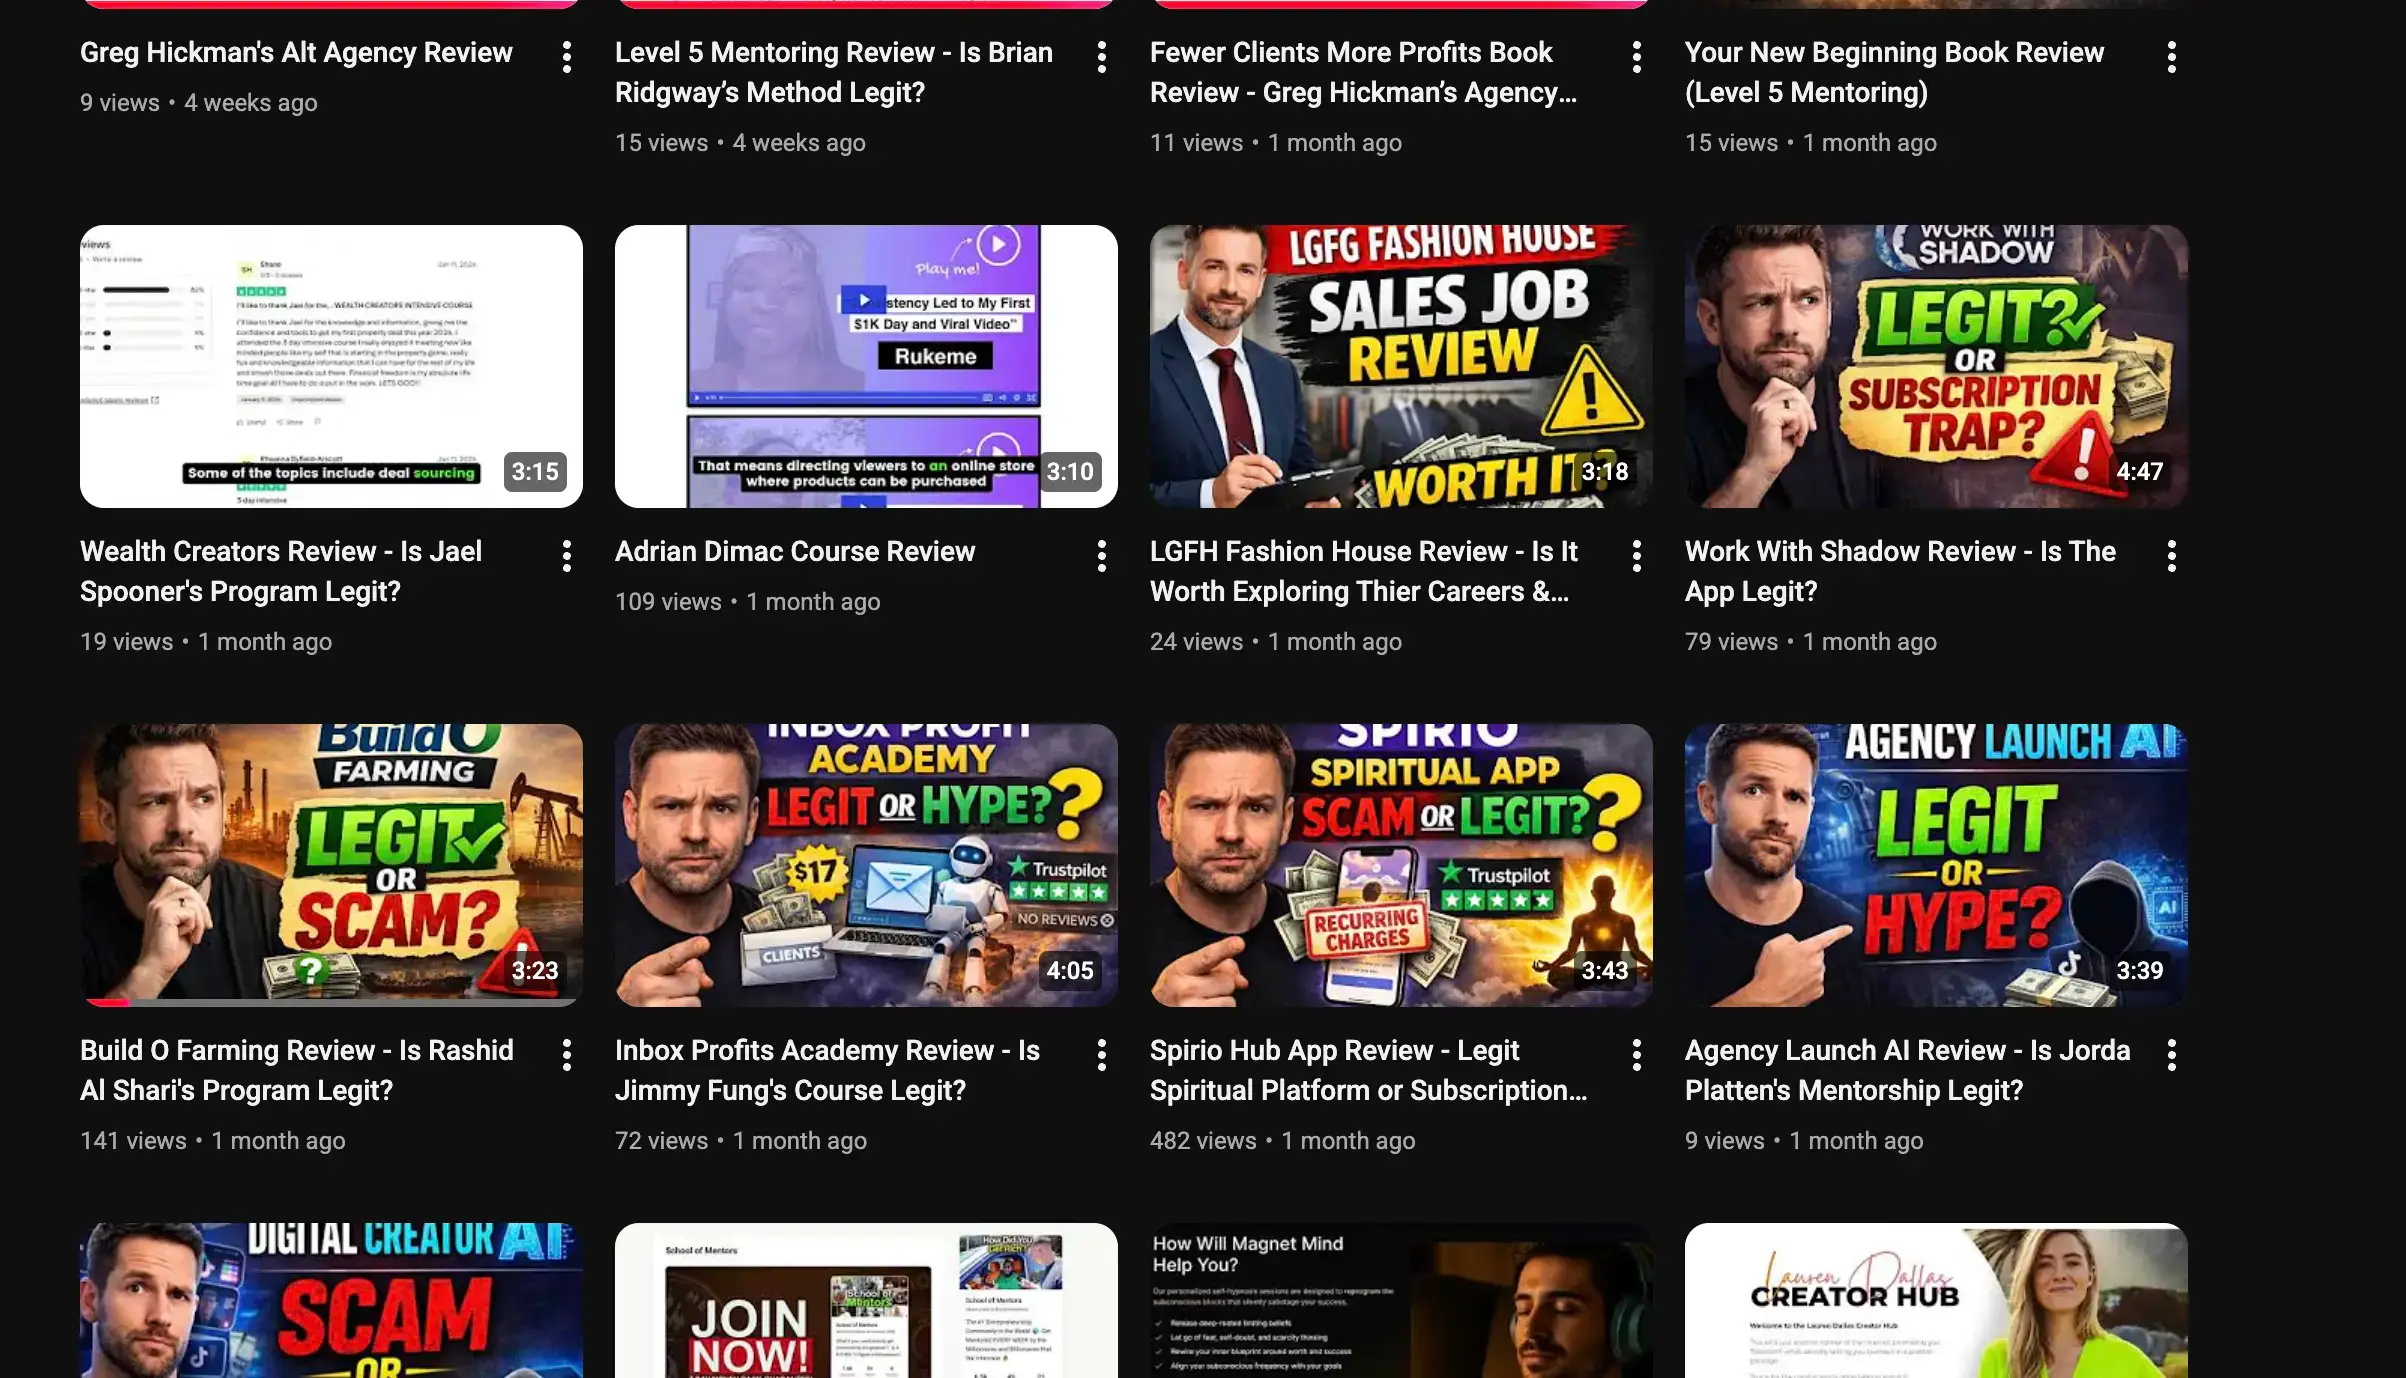
Task: Open options for Fewer Clients More Profits video
Action: point(1637,57)
